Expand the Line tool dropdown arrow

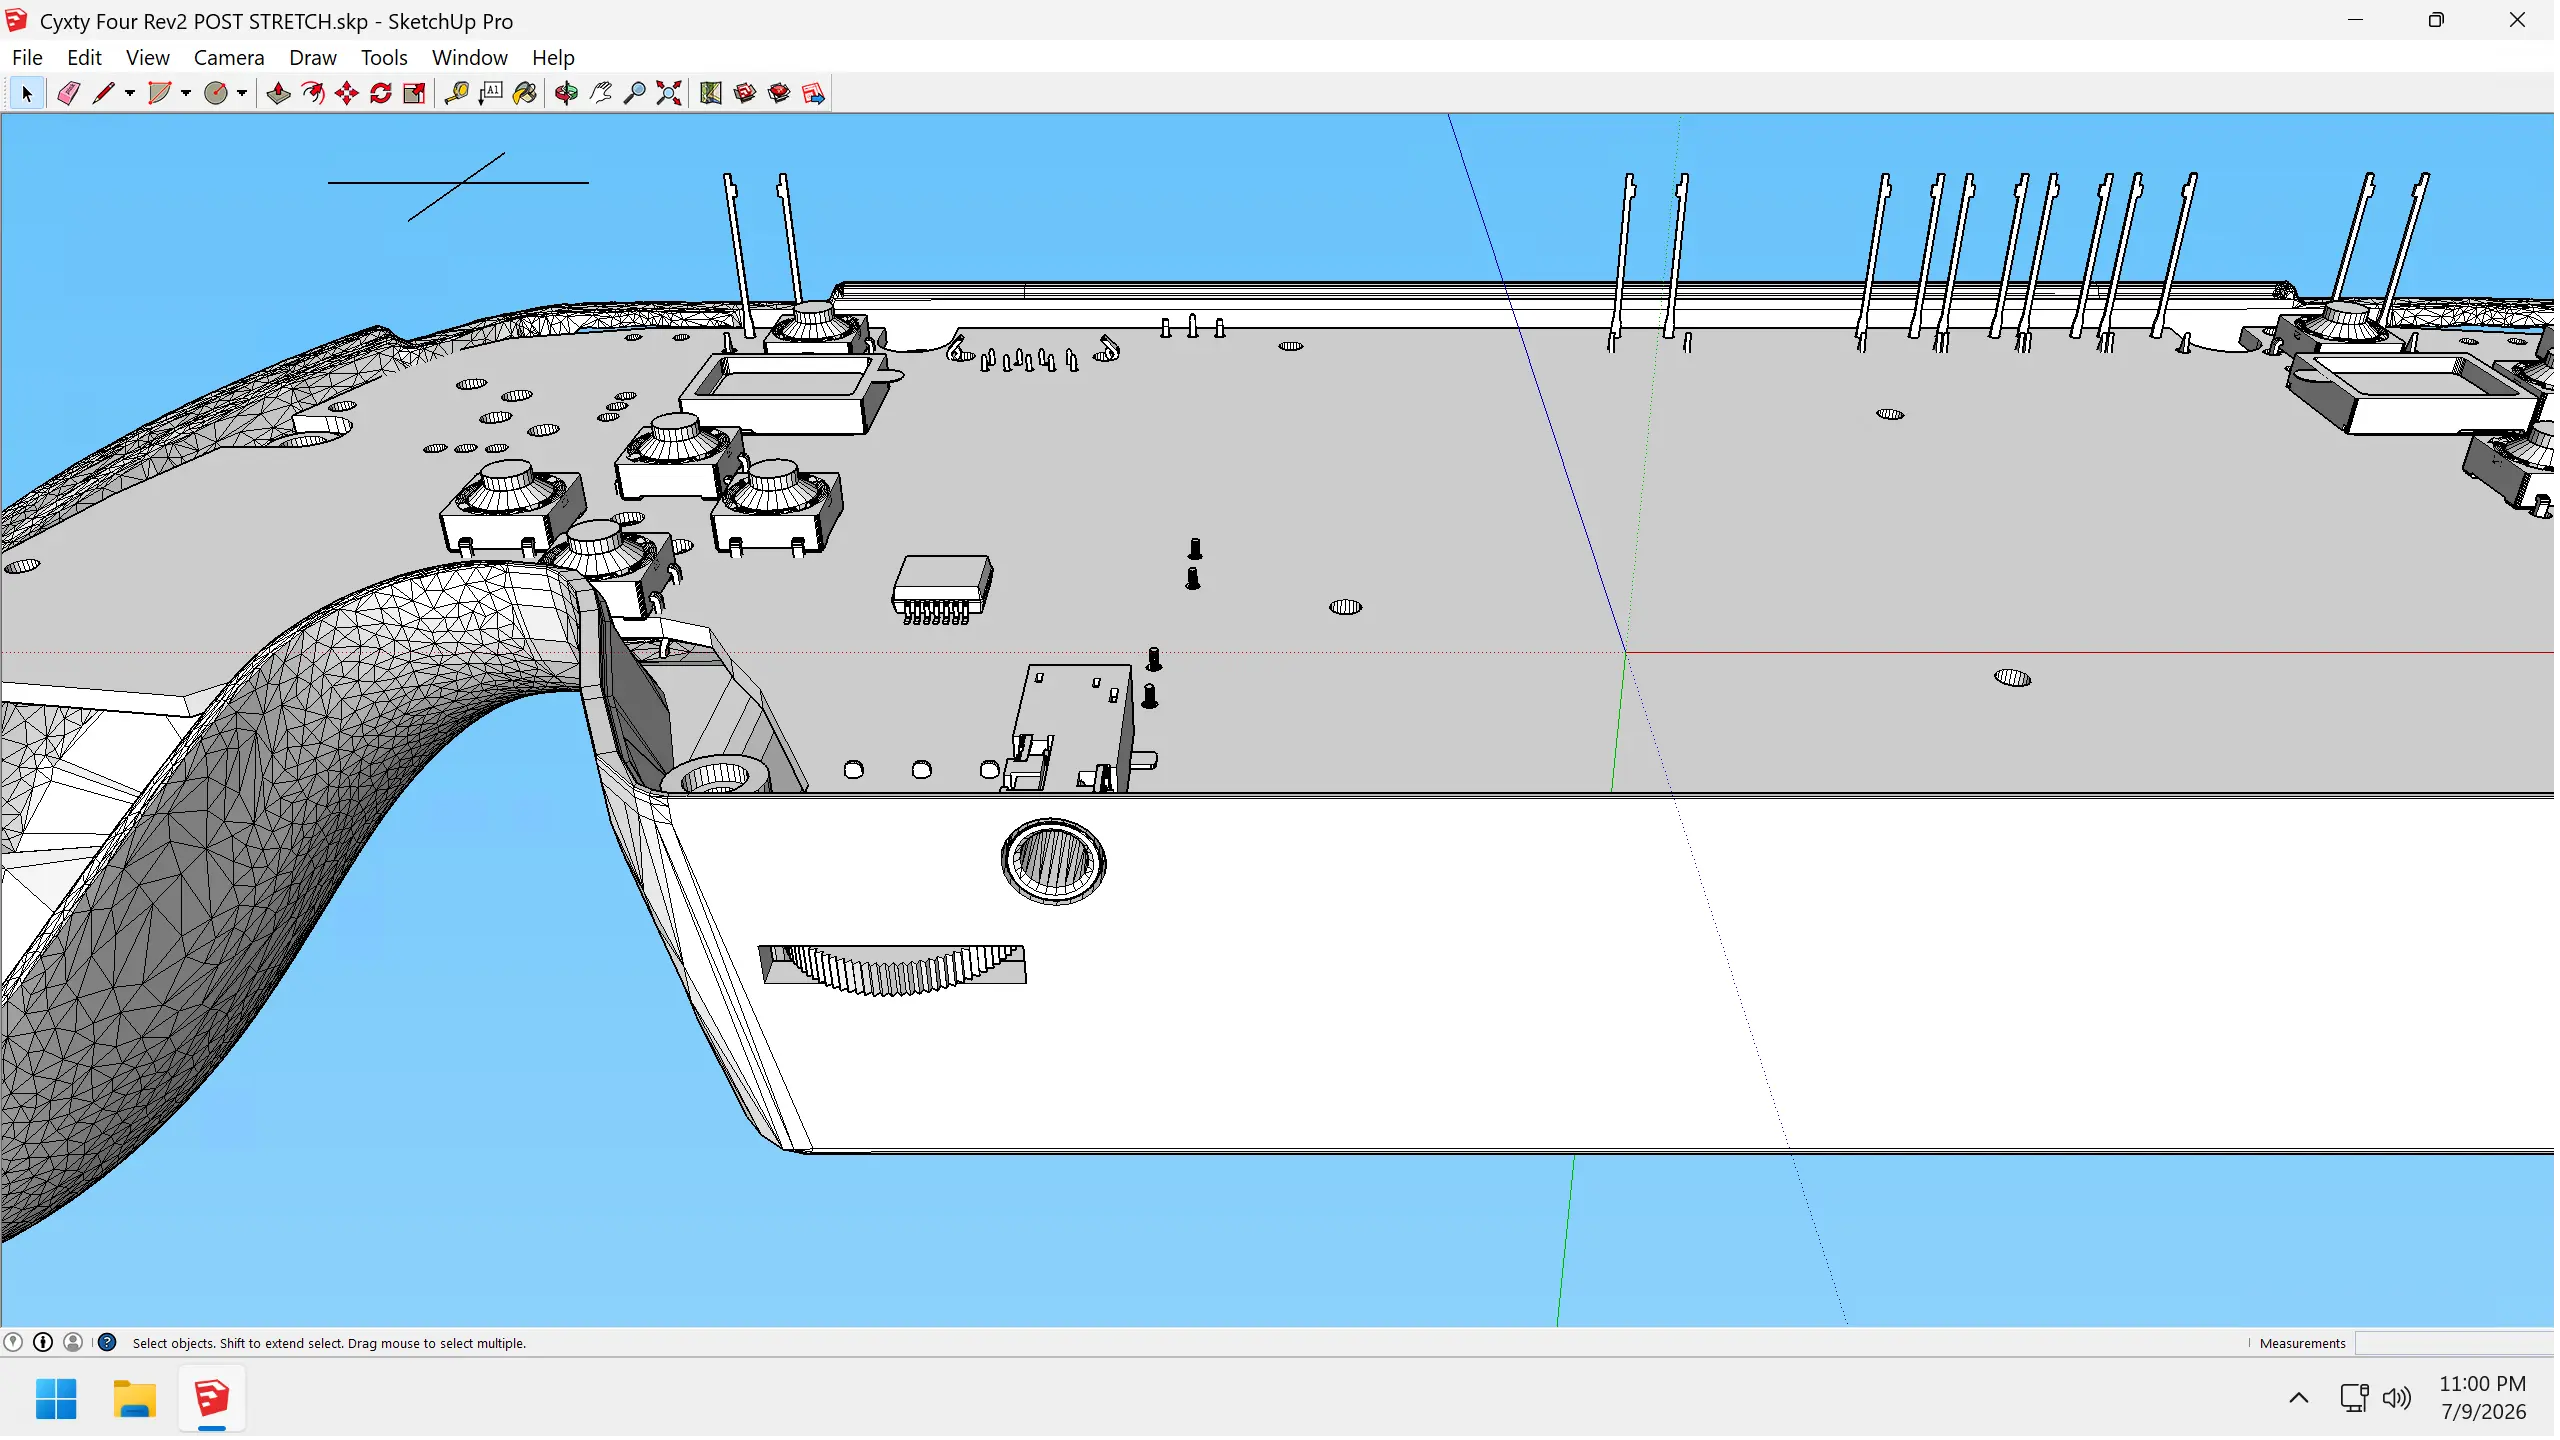130,93
